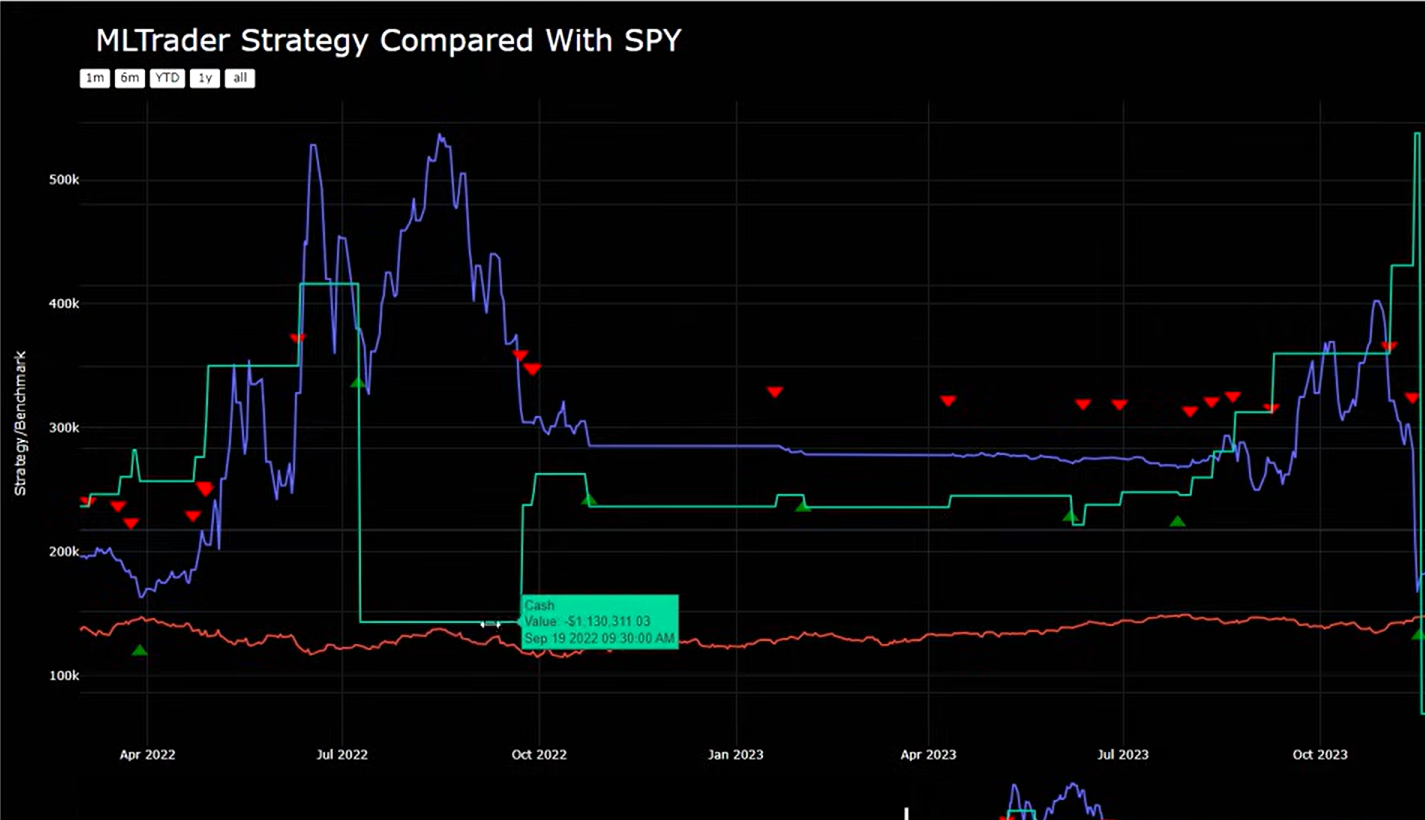
Task: Click the 'Cash' label in the hover tooltip
Action: click(539, 606)
